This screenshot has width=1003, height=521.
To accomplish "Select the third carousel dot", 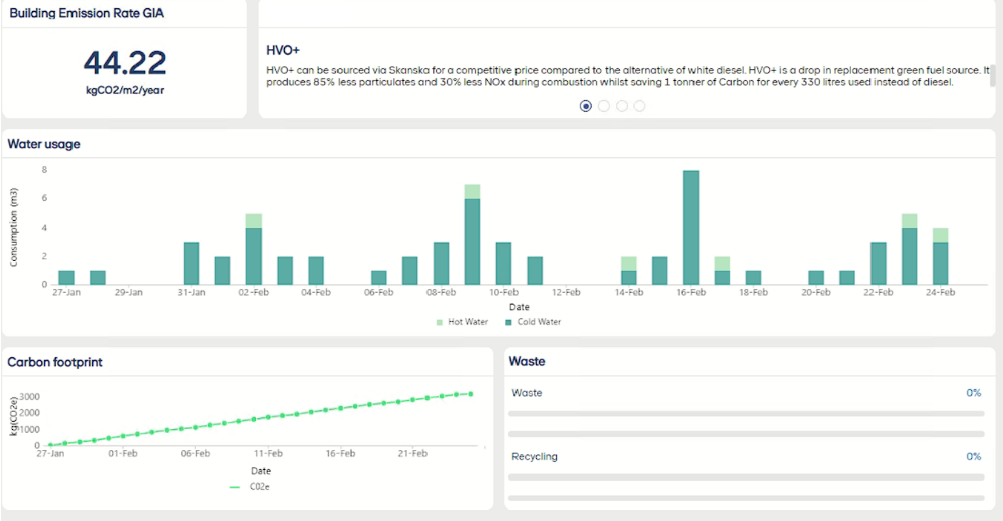I will point(622,106).
